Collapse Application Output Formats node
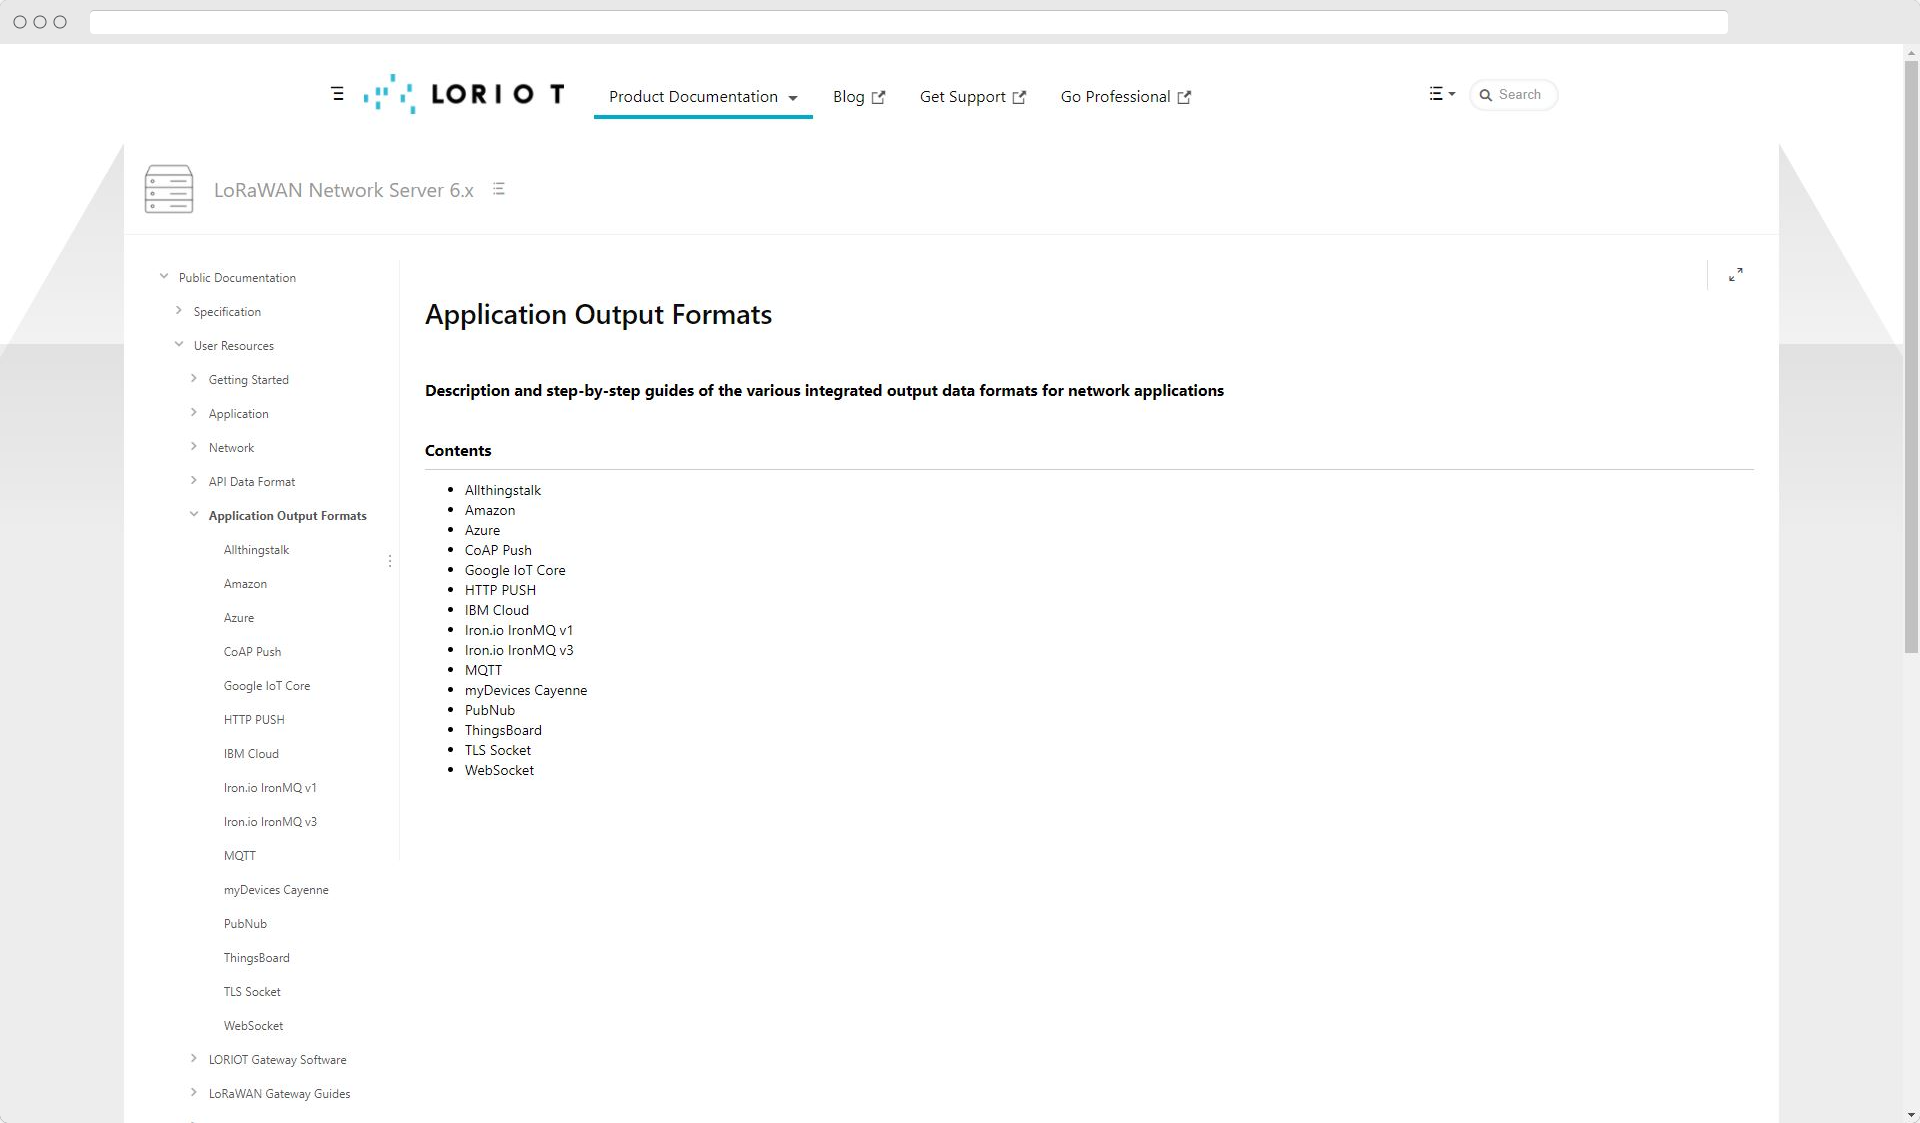This screenshot has width=1920, height=1123. click(x=194, y=515)
